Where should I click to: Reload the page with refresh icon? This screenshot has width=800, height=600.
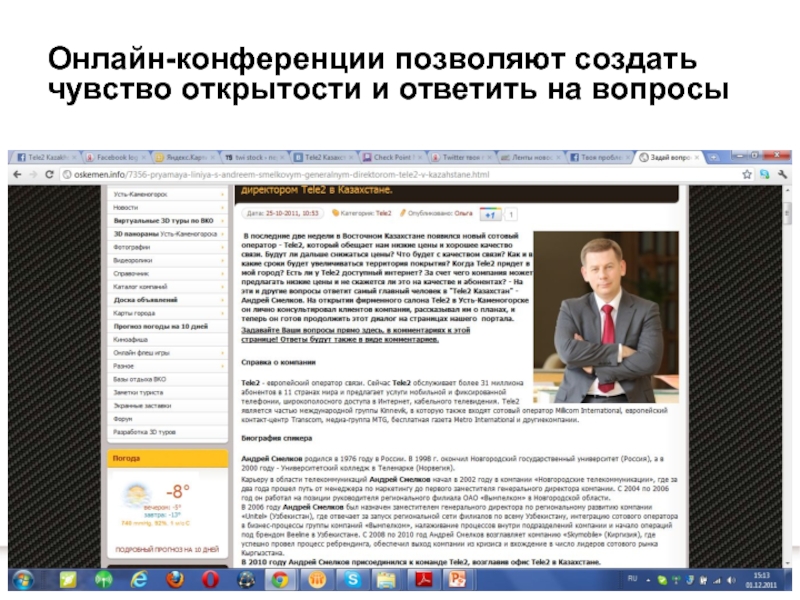(x=49, y=174)
